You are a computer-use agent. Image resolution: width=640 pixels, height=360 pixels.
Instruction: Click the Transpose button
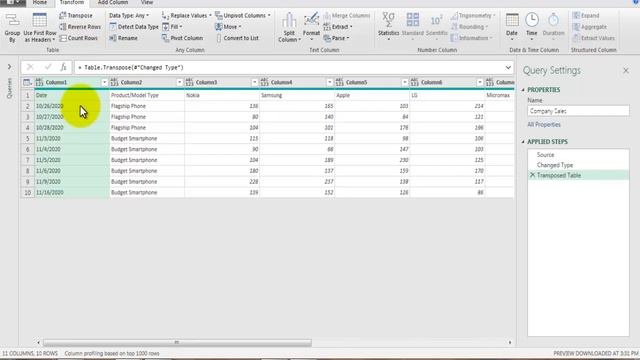tap(76, 16)
